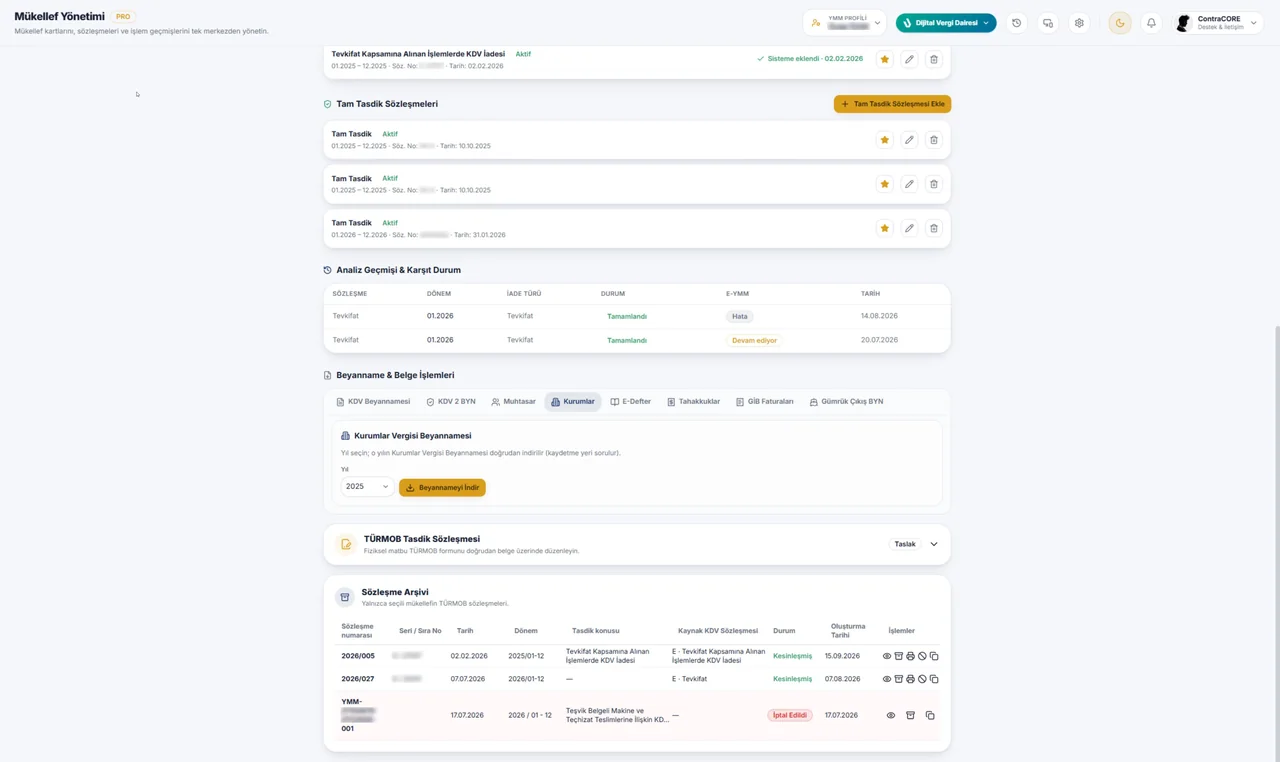Open the history clock icon in header

point(1016,23)
